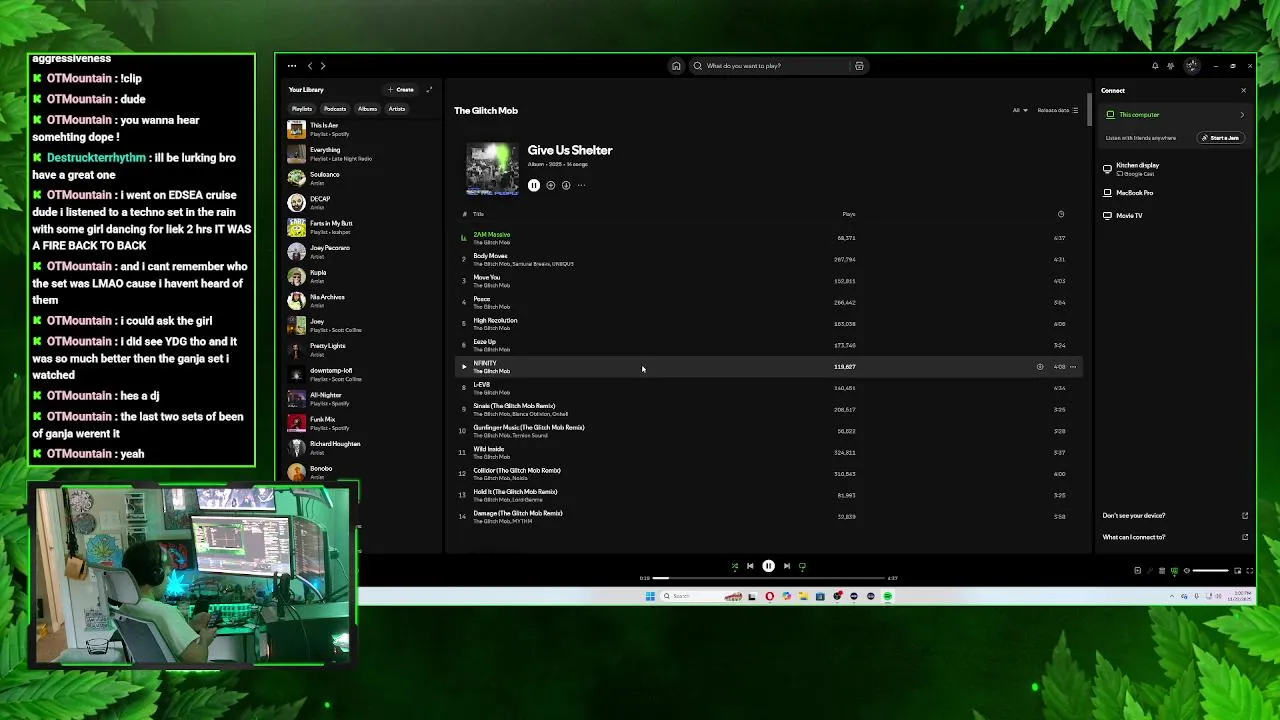Image resolution: width=1280 pixels, height=720 pixels.
Task: Select MacBook Pro device
Action: coord(1174,193)
